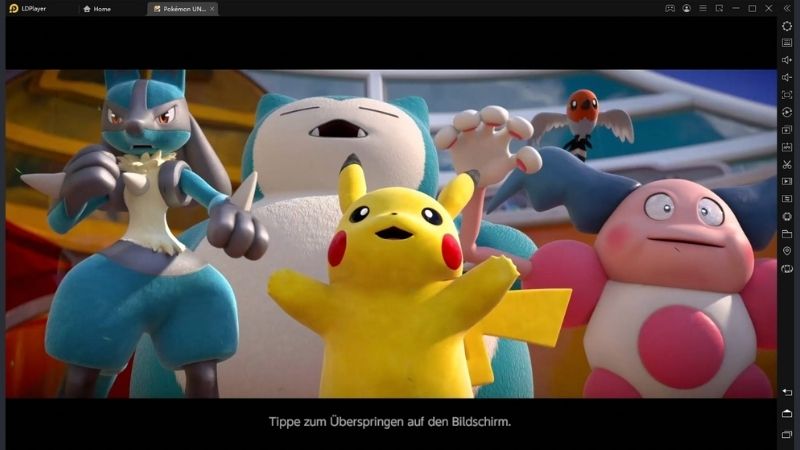Screen dimensions: 800x450
Task: Tap Android back button in sidebar
Action: [787, 392]
